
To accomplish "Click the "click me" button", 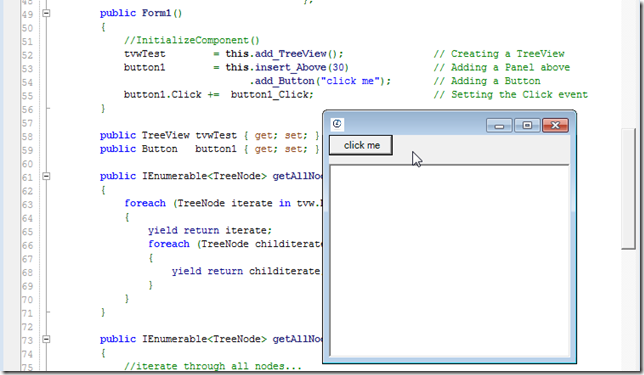I will click(361, 145).
